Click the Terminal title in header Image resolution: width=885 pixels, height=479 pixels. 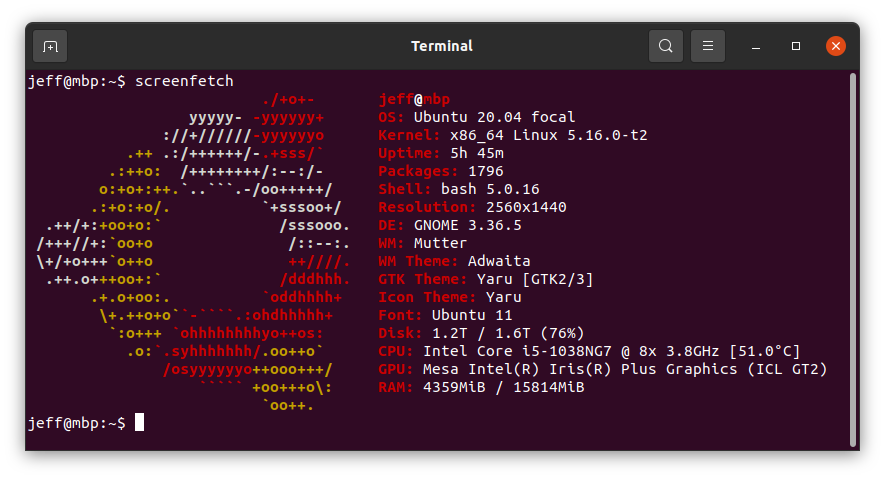pos(442,46)
